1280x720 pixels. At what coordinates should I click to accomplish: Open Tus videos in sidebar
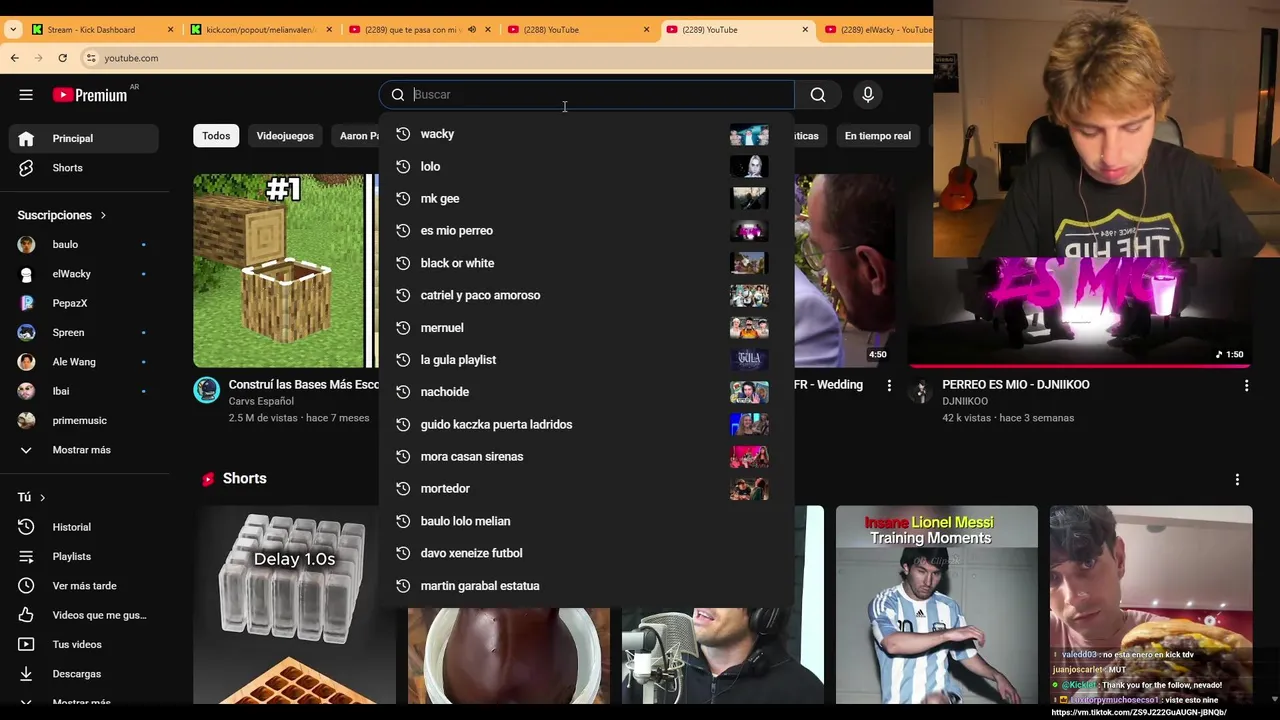pyautogui.click(x=83, y=644)
